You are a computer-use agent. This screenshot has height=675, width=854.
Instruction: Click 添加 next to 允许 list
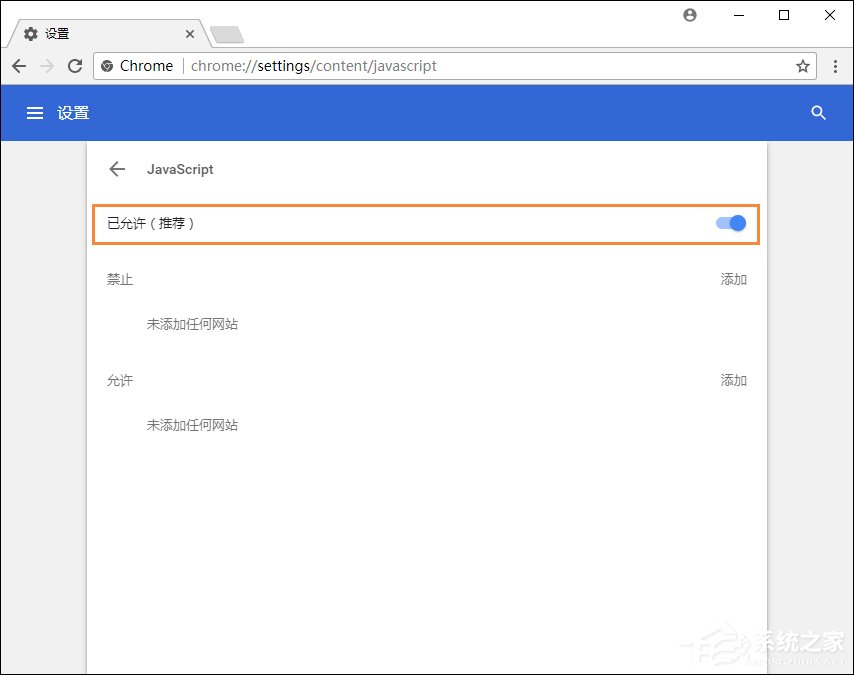[x=733, y=380]
